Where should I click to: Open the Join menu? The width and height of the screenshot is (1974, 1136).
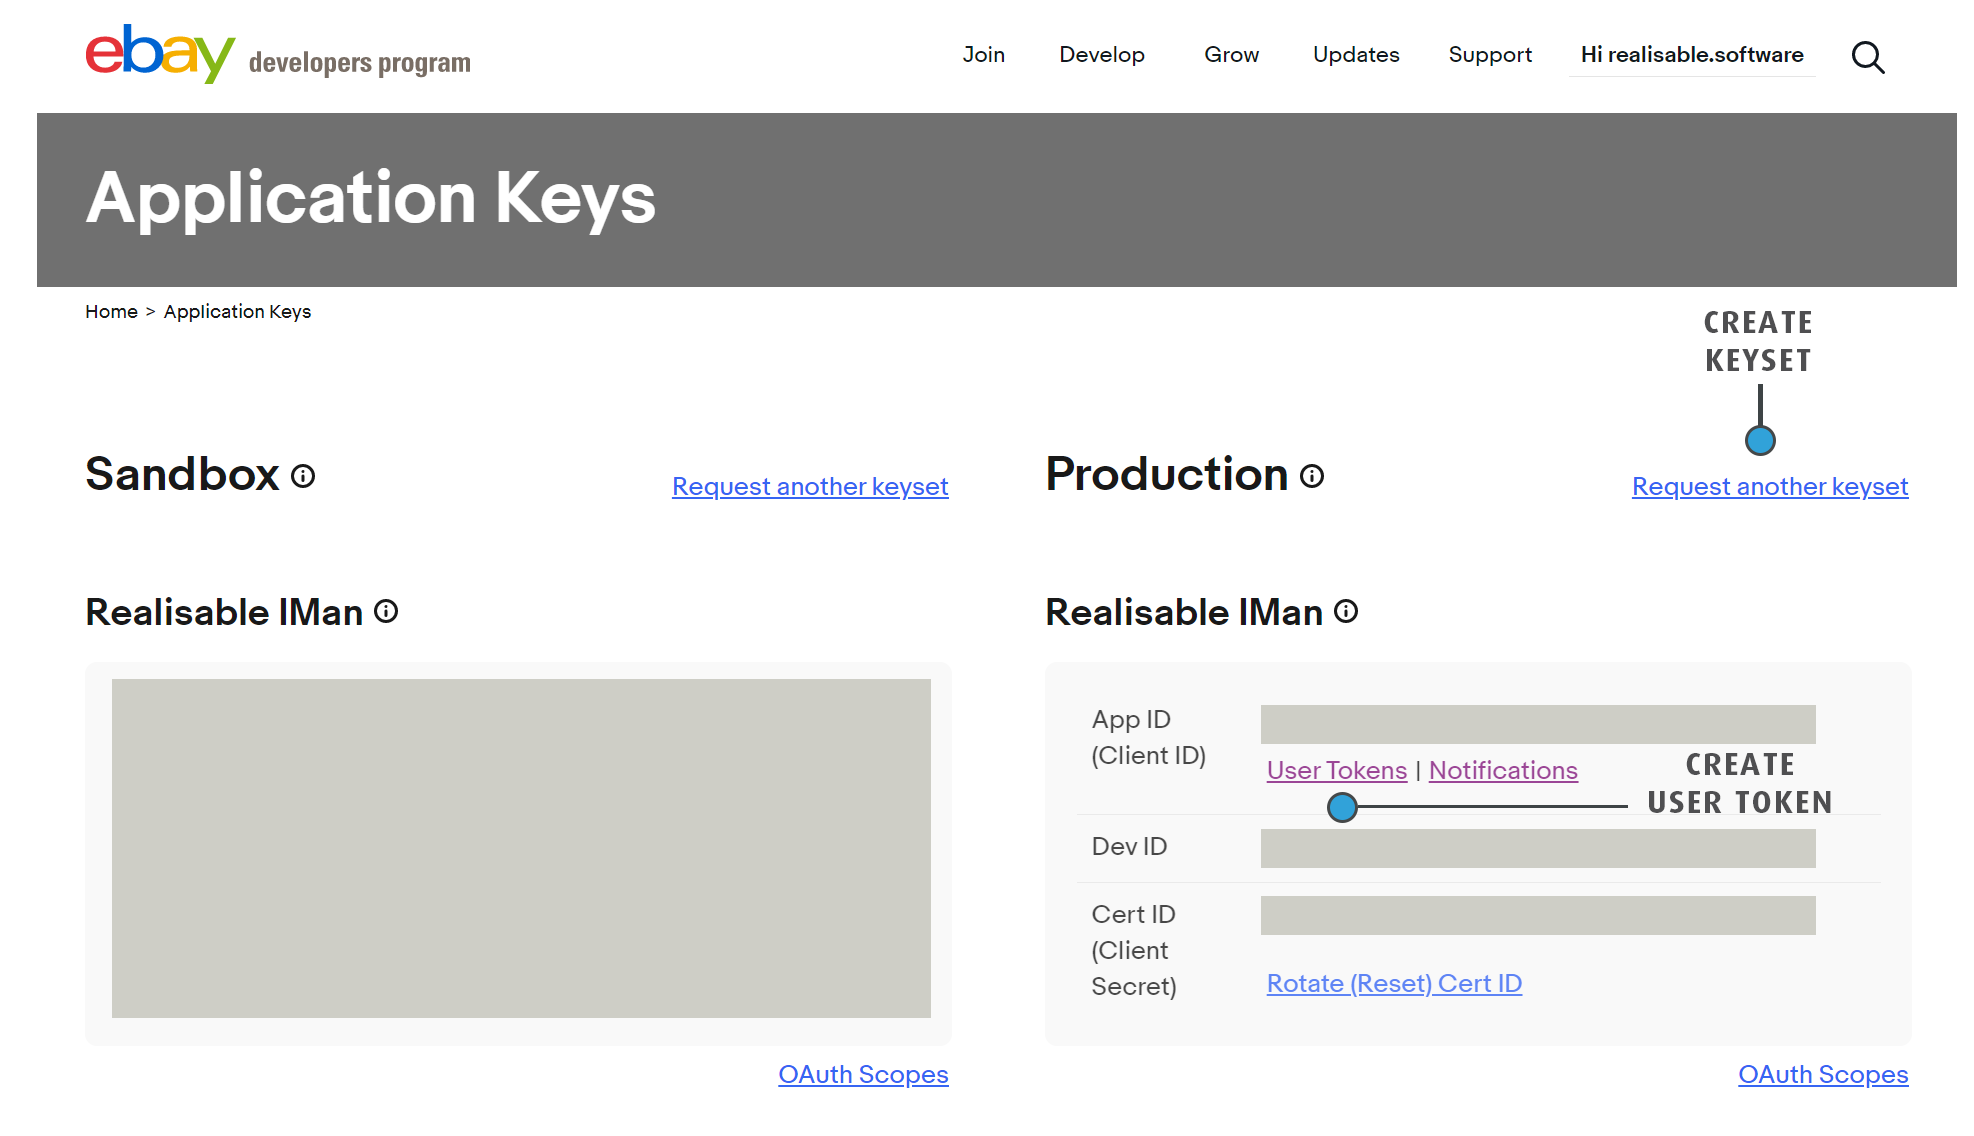tap(983, 55)
